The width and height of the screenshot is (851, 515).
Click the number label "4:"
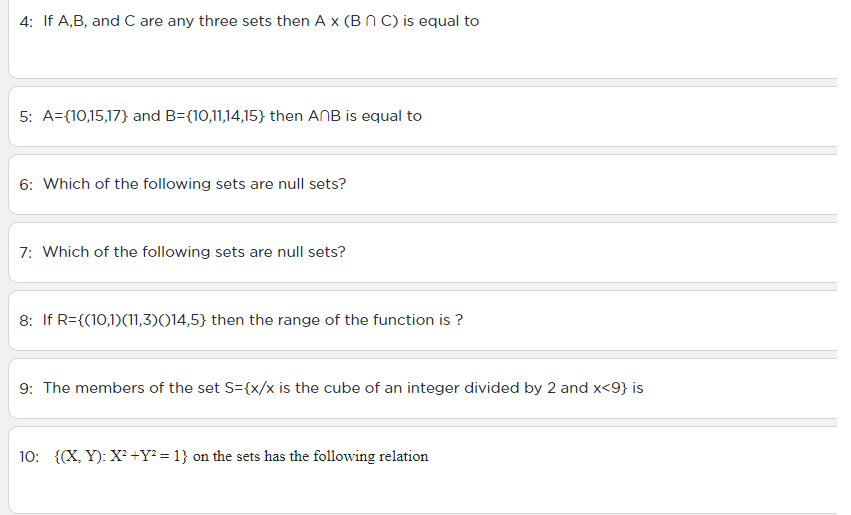click(x=26, y=22)
